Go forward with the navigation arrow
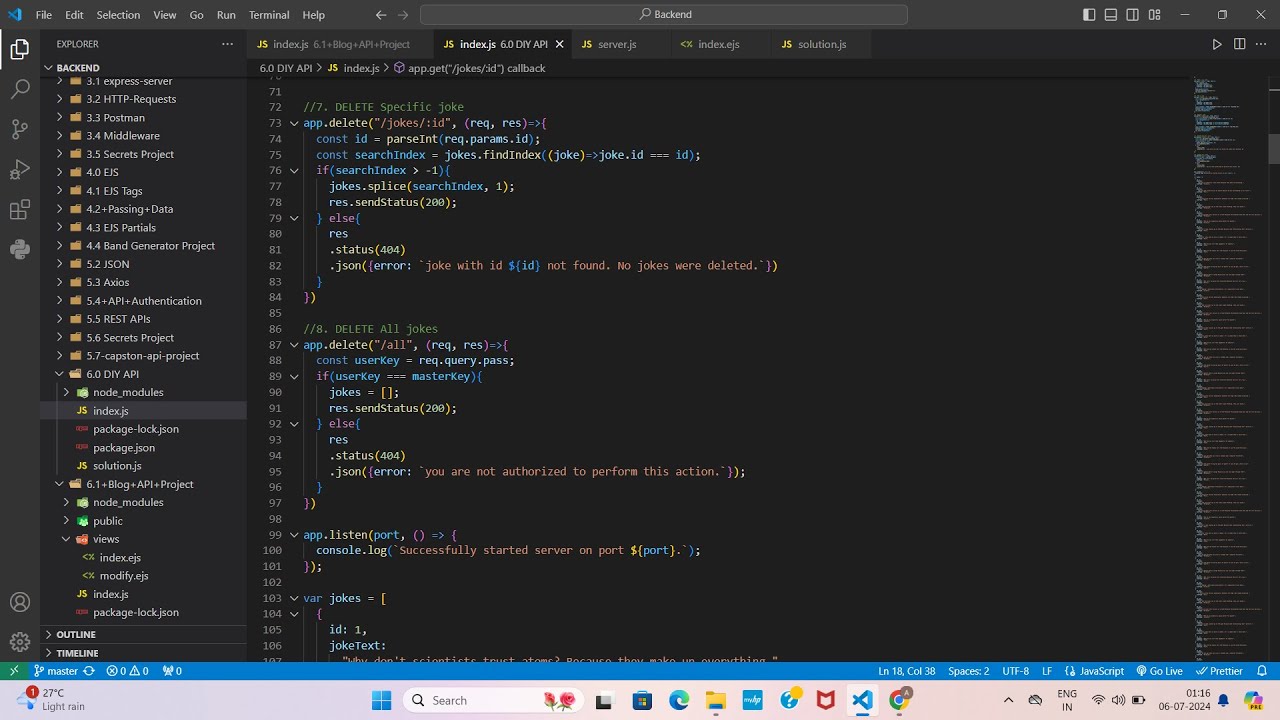This screenshot has width=1280, height=720. (406, 15)
